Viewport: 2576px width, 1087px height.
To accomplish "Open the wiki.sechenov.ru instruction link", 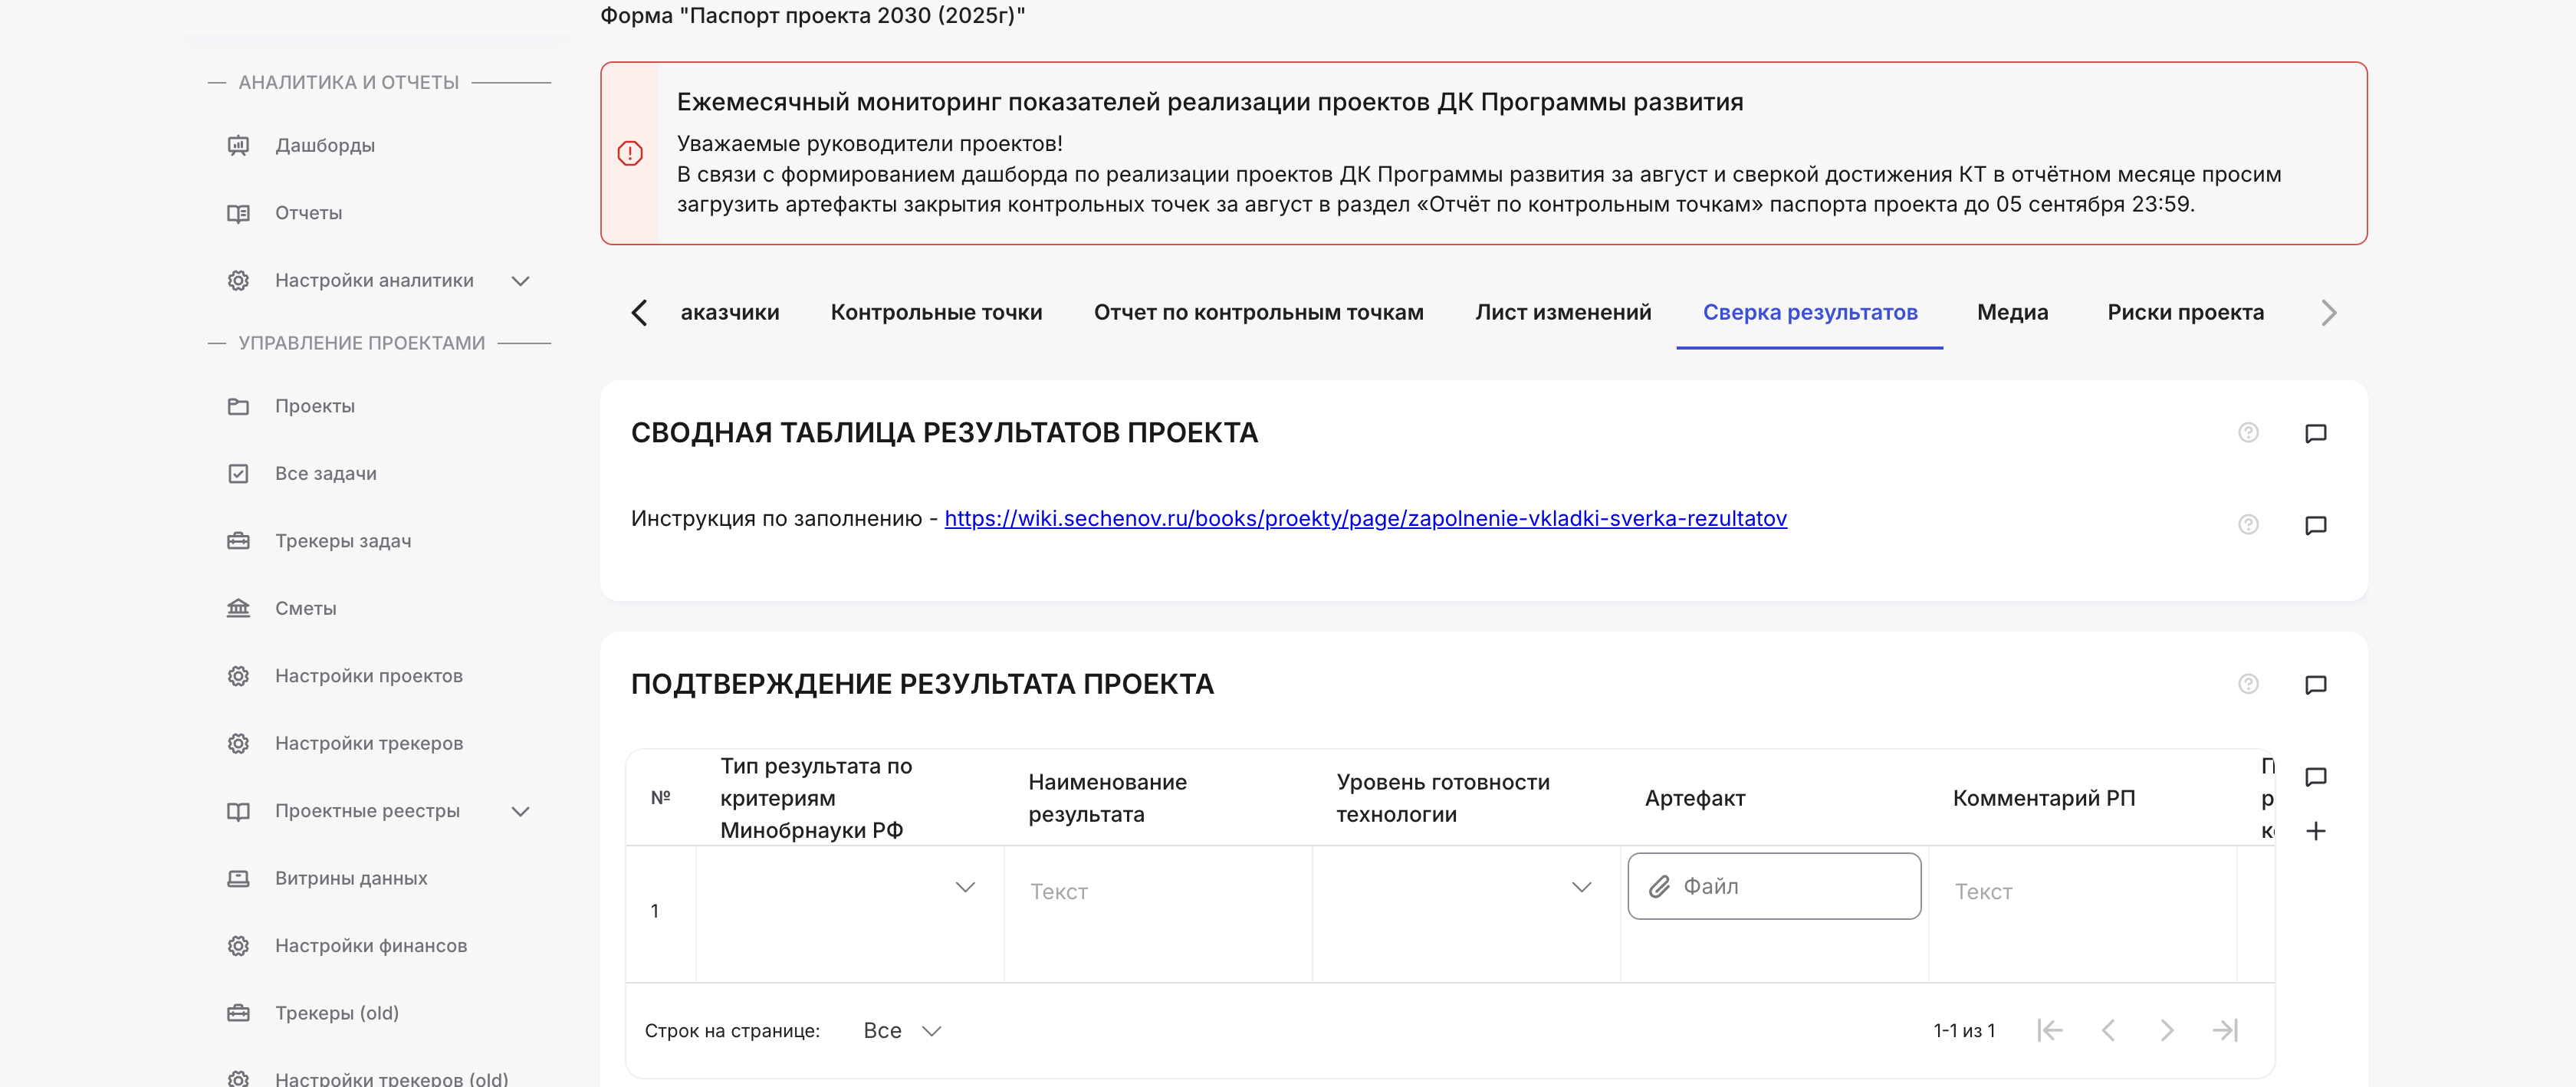I will pyautogui.click(x=1365, y=518).
